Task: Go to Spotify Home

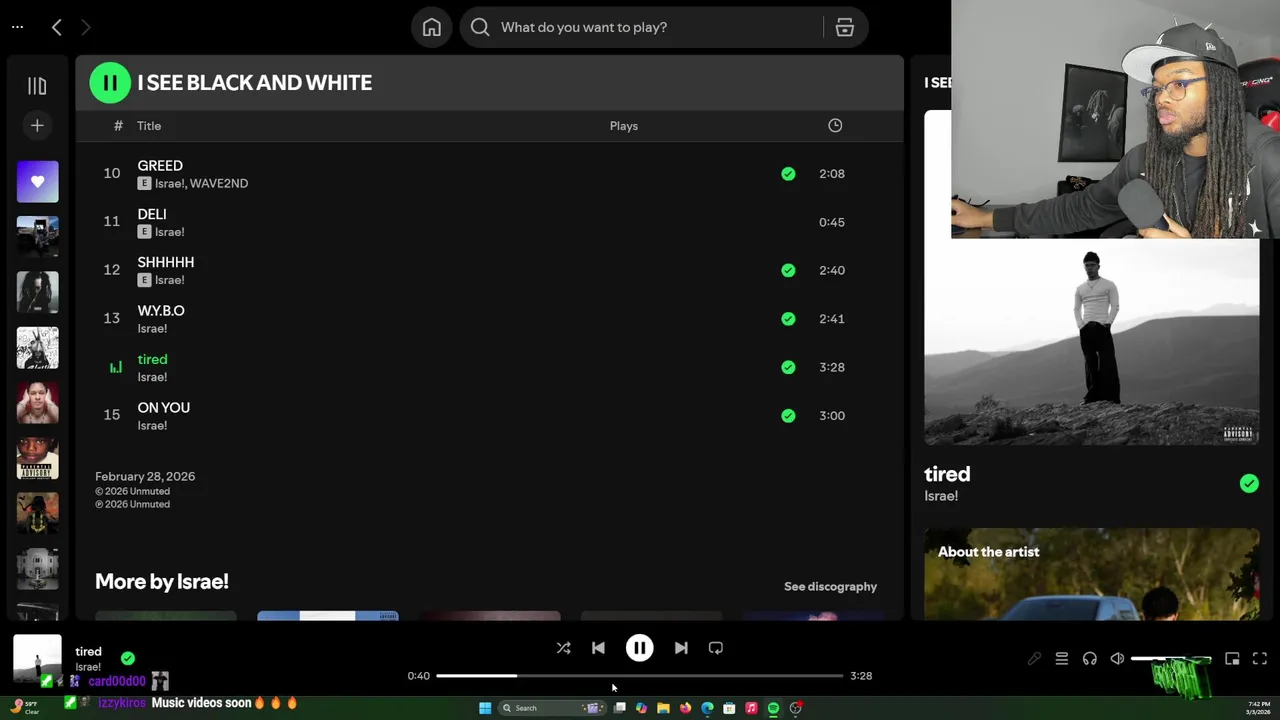Action: (432, 27)
